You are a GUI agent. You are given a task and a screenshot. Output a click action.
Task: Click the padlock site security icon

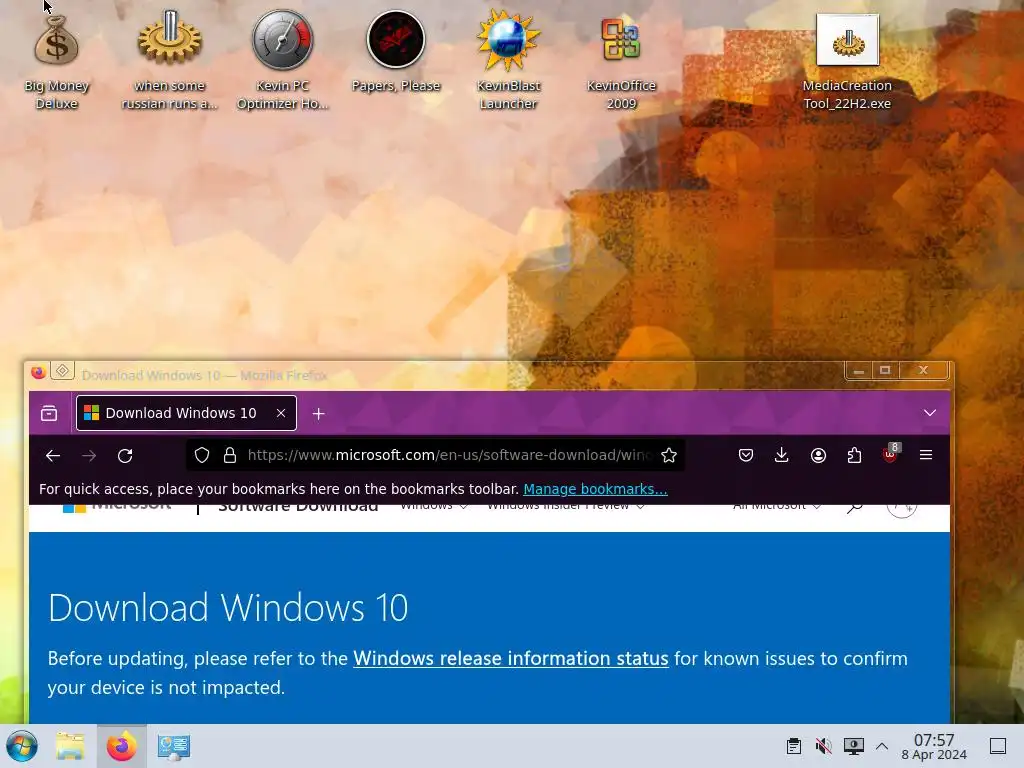[230, 455]
